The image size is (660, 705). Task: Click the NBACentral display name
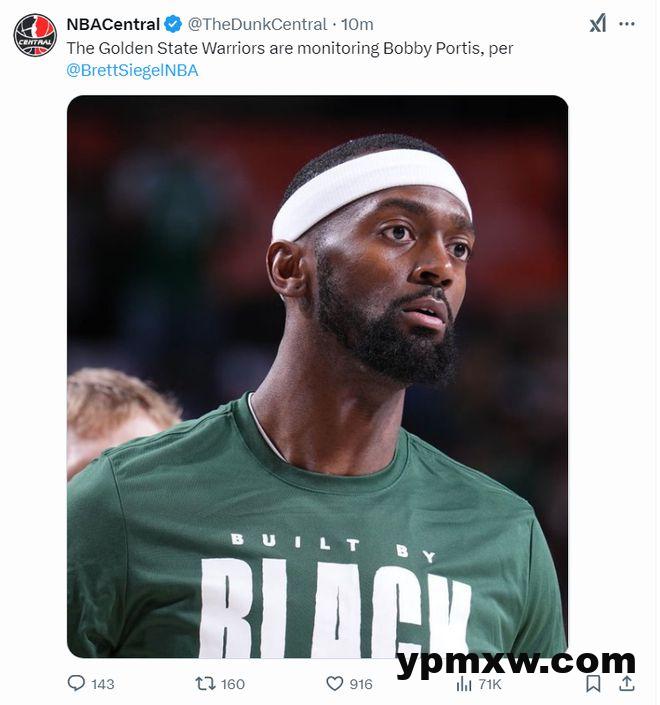point(113,24)
